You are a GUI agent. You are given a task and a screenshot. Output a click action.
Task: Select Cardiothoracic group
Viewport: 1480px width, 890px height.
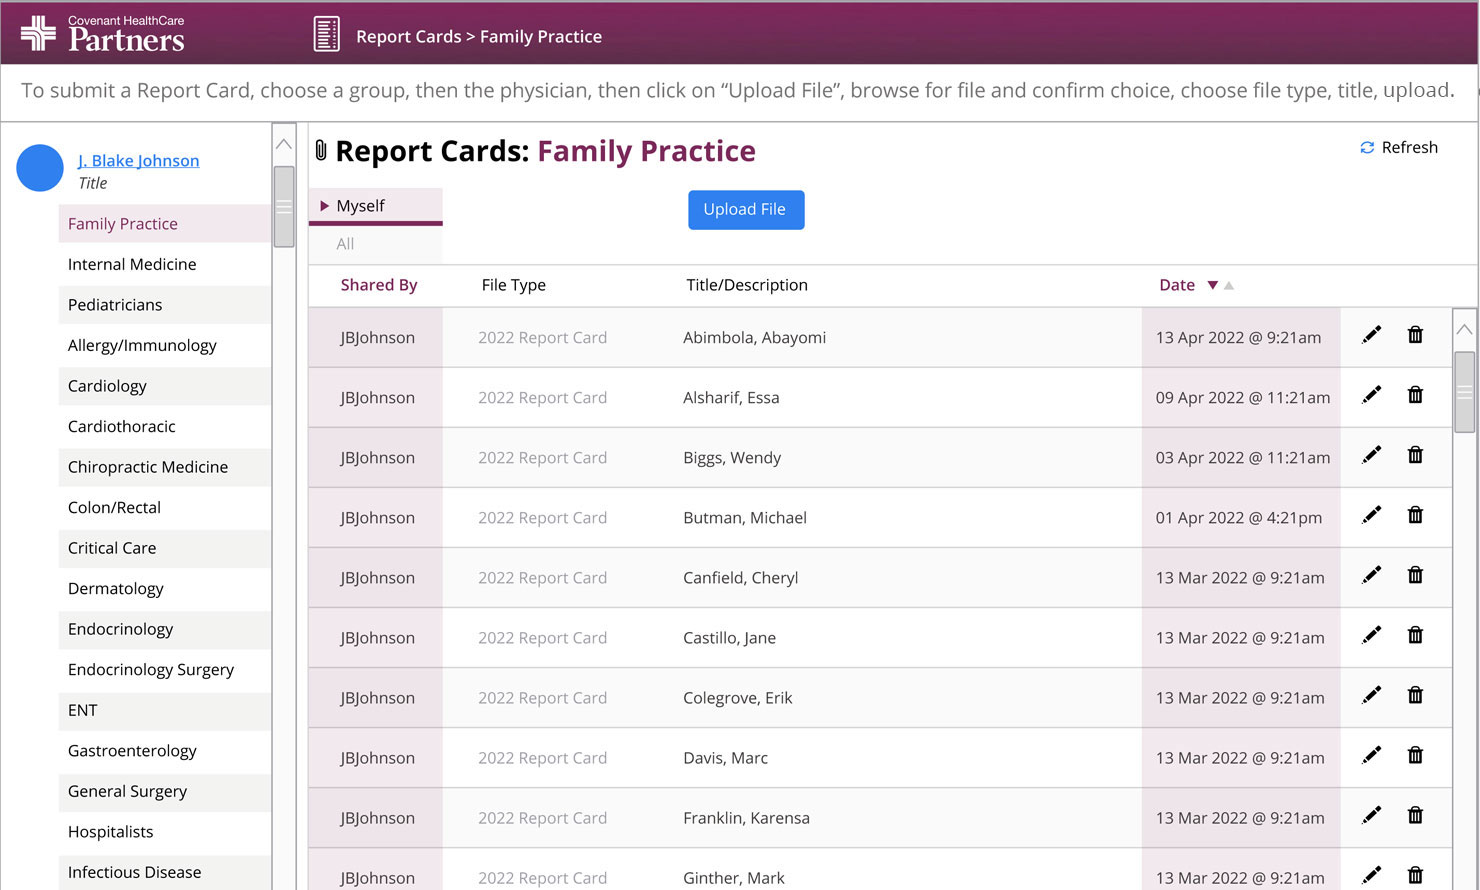pos(165,426)
